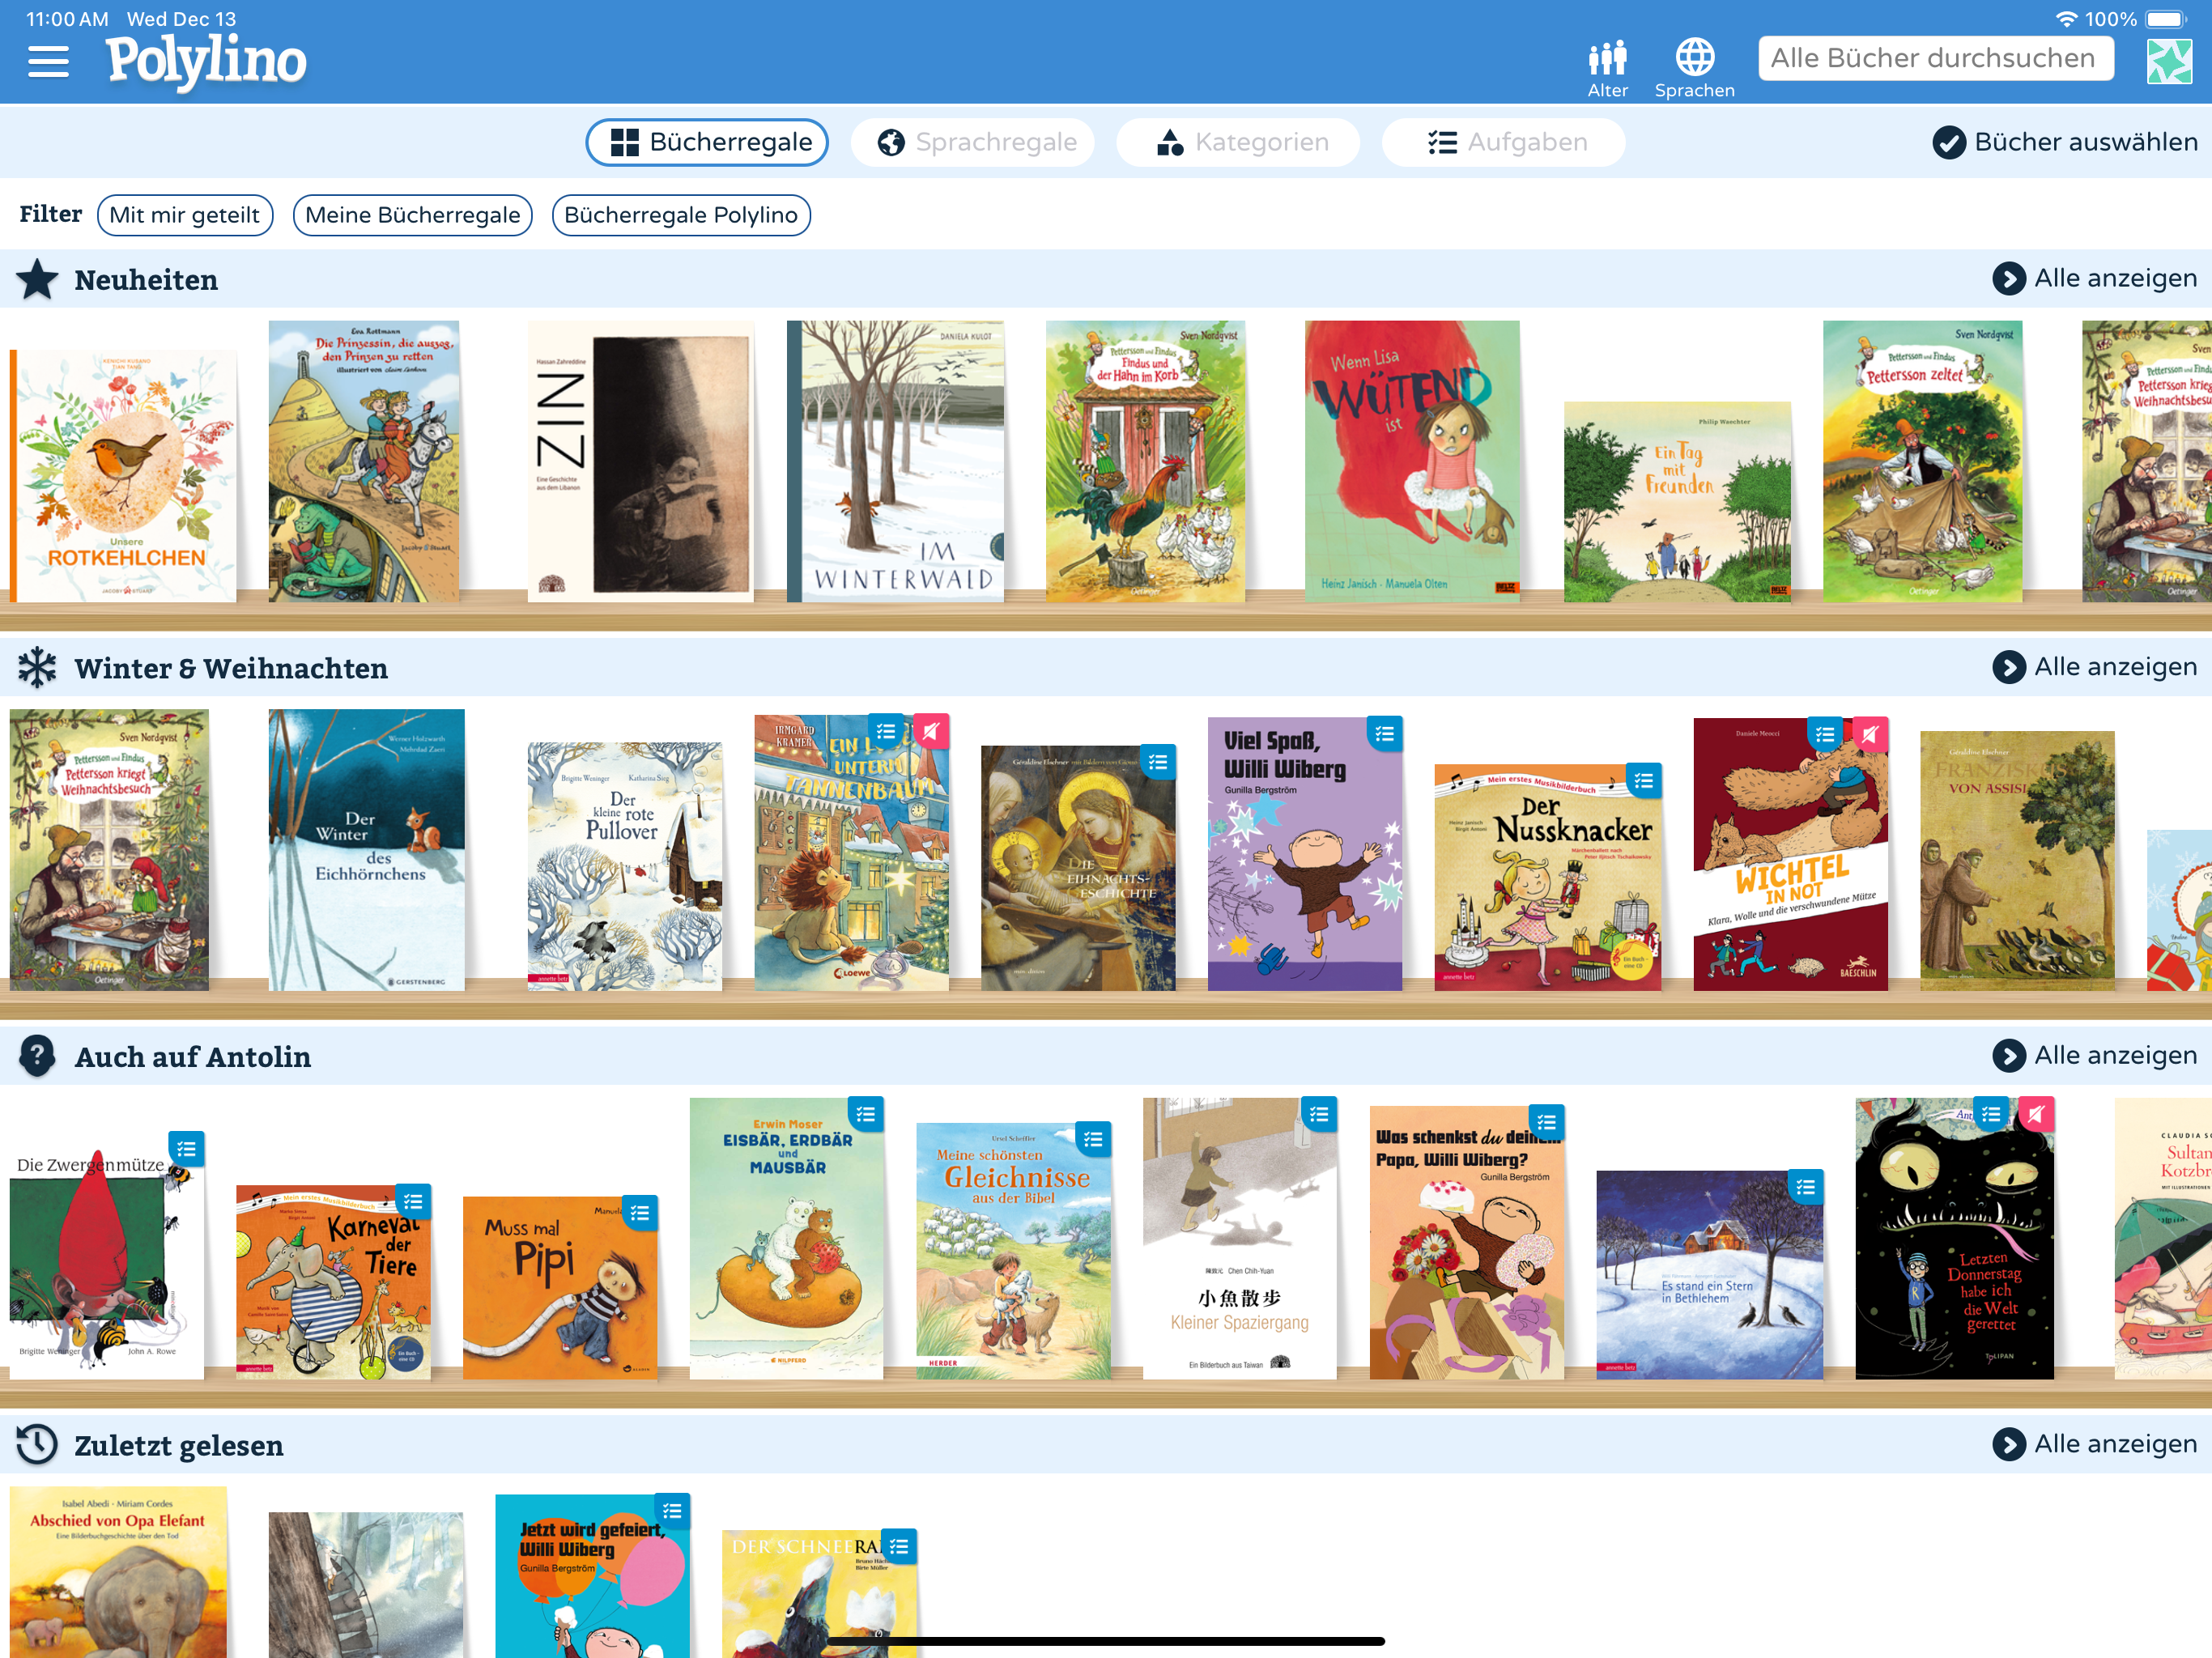
Task: Tap the tasks icon on Es stand ein Stern in Bethlehem
Action: pos(1805,1187)
